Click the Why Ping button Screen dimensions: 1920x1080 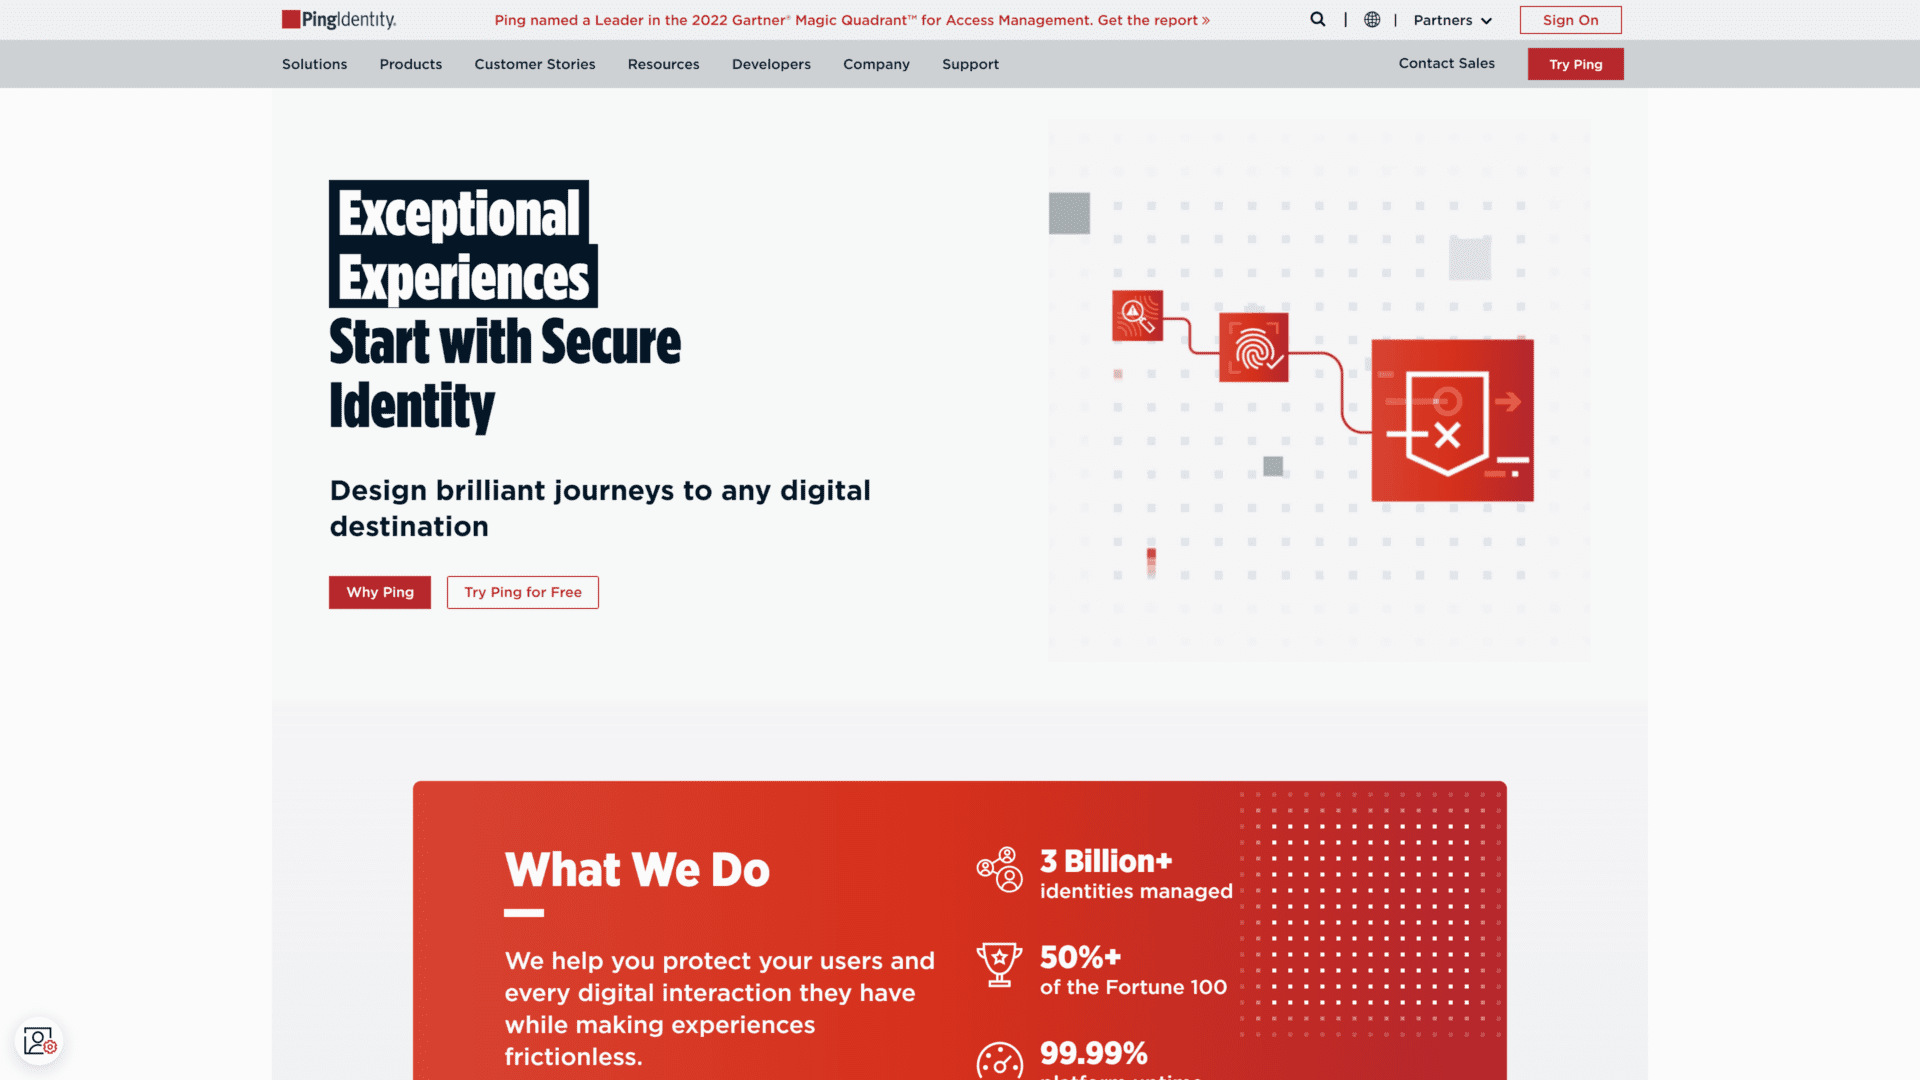380,592
